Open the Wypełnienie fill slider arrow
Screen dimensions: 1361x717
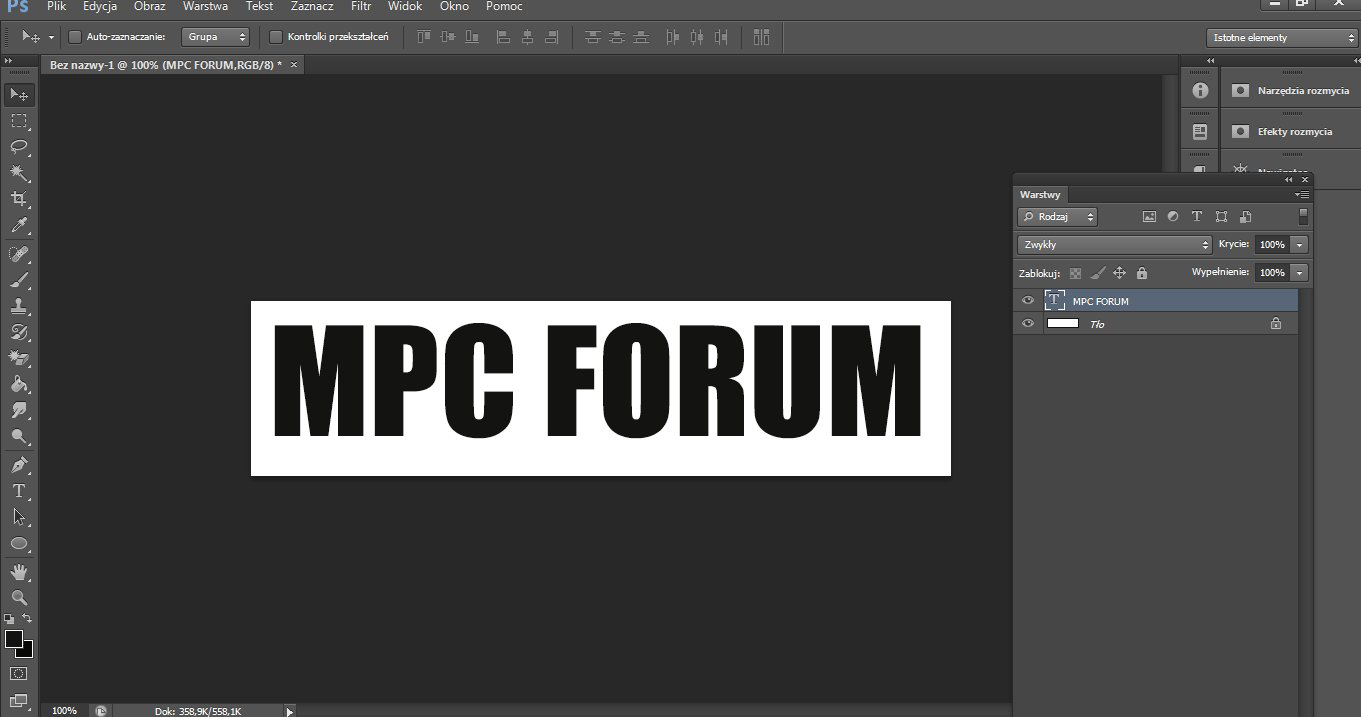click(1299, 272)
